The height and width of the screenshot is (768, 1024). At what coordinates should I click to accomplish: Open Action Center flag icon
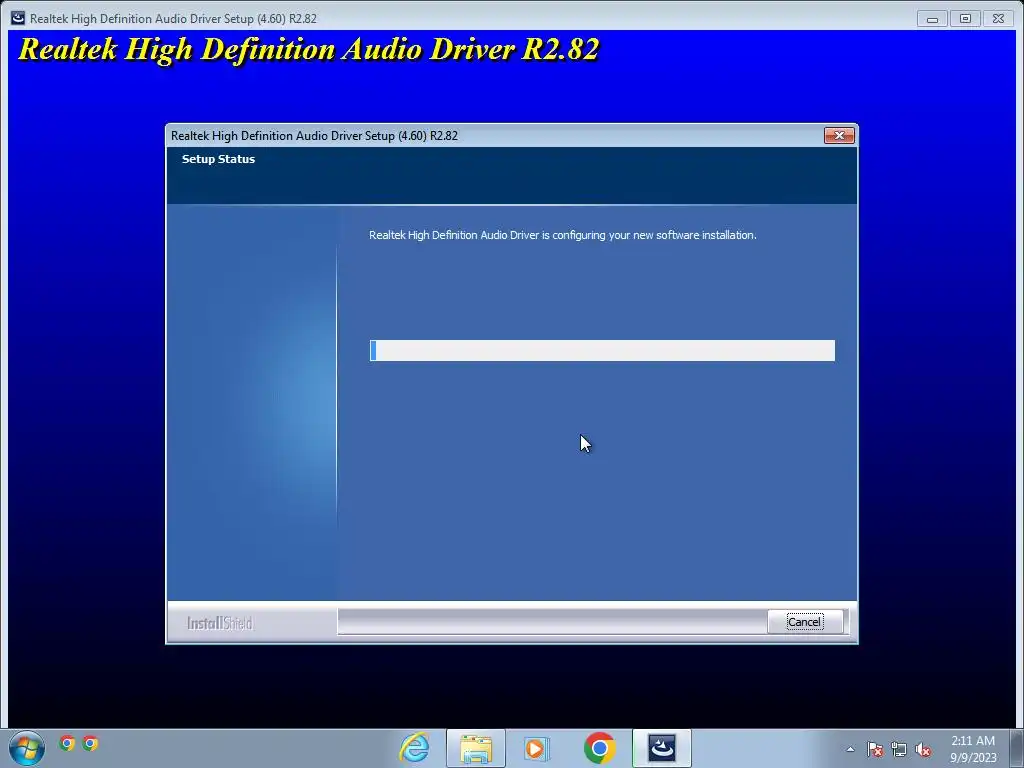[x=875, y=750]
